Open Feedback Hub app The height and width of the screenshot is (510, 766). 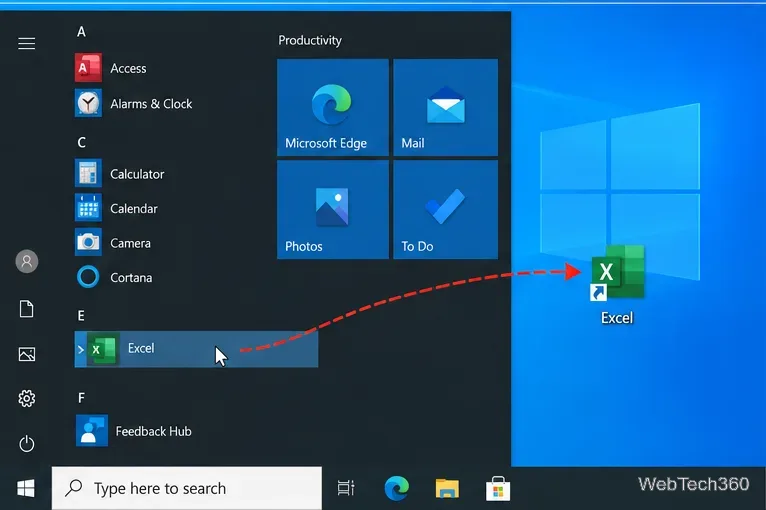(x=133, y=431)
